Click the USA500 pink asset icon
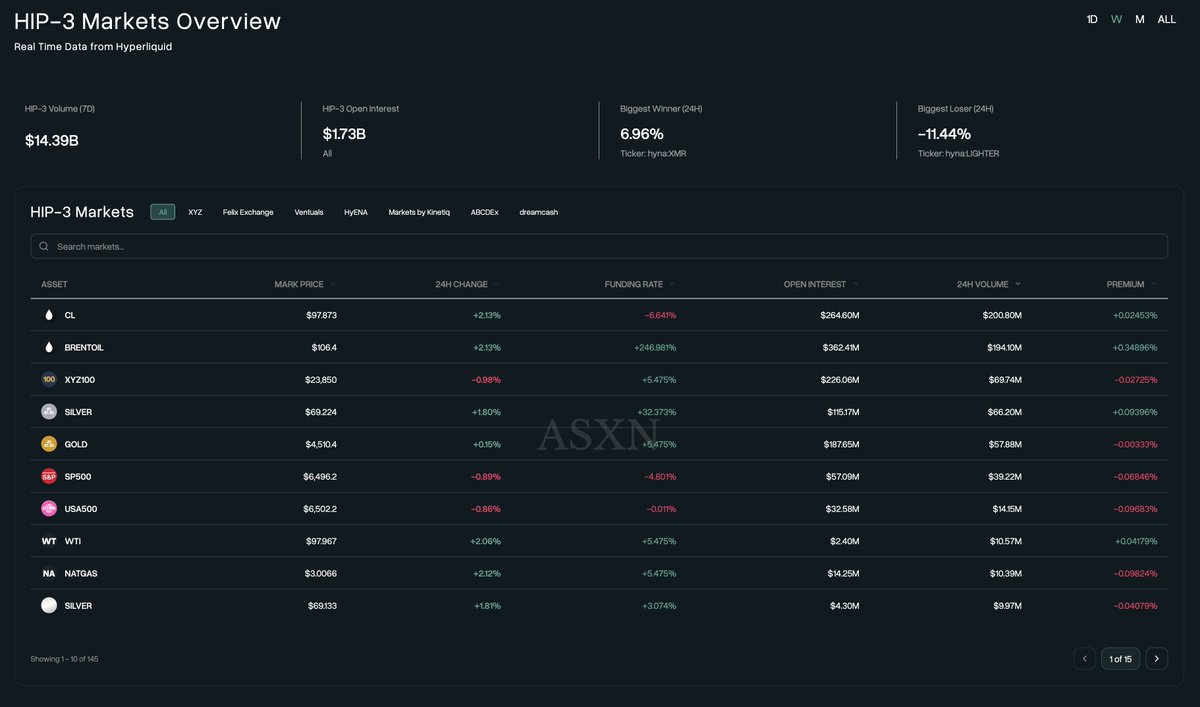Image resolution: width=1200 pixels, height=707 pixels. point(48,508)
